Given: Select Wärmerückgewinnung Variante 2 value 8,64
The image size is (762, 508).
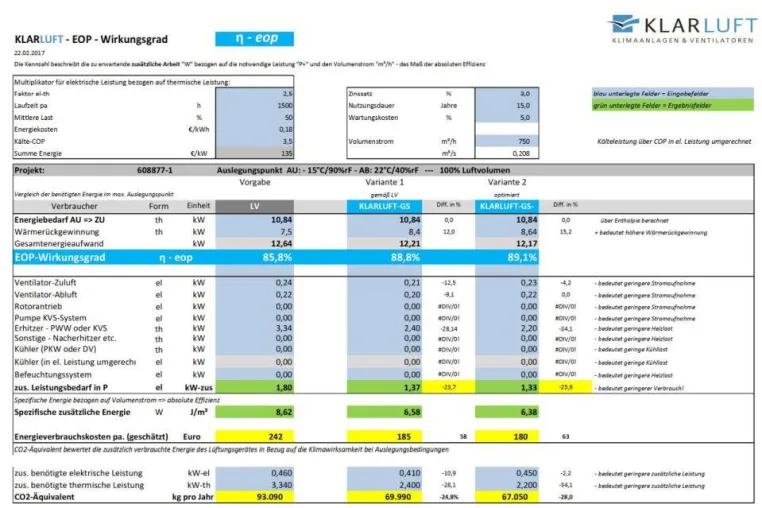Looking at the screenshot, I should (506, 232).
